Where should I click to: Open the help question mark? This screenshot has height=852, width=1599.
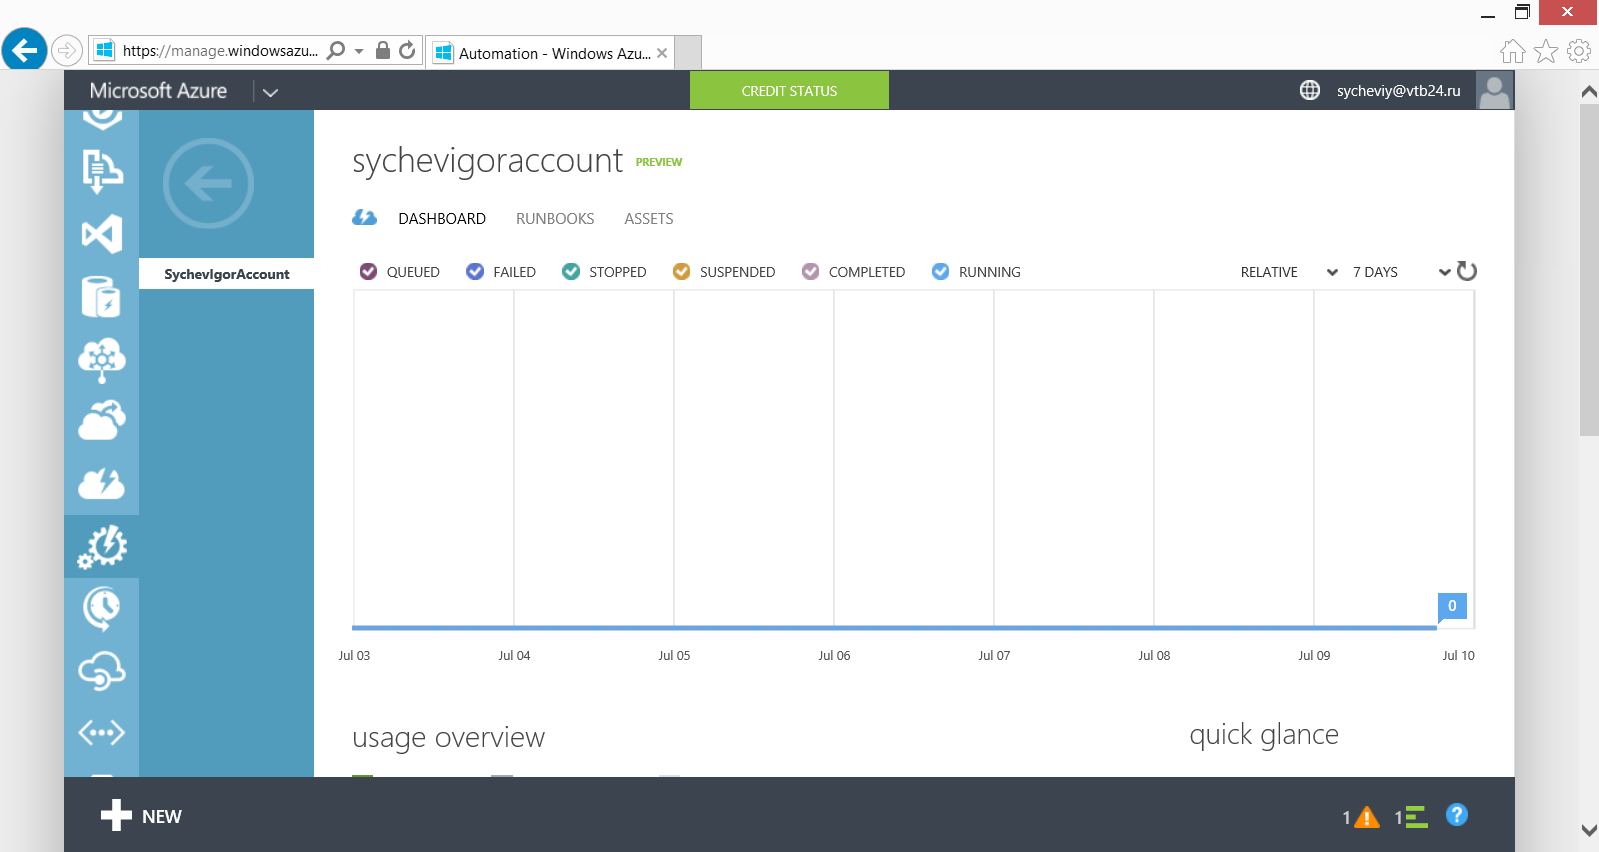coord(1457,815)
